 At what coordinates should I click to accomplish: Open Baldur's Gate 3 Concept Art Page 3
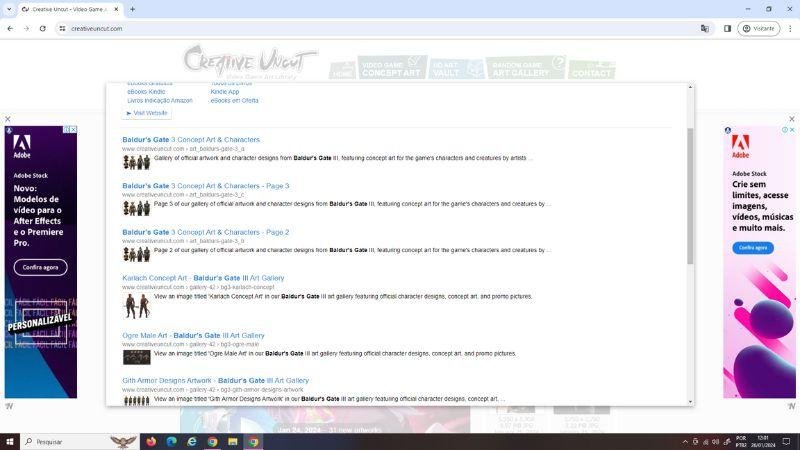pyautogui.click(x=206, y=186)
